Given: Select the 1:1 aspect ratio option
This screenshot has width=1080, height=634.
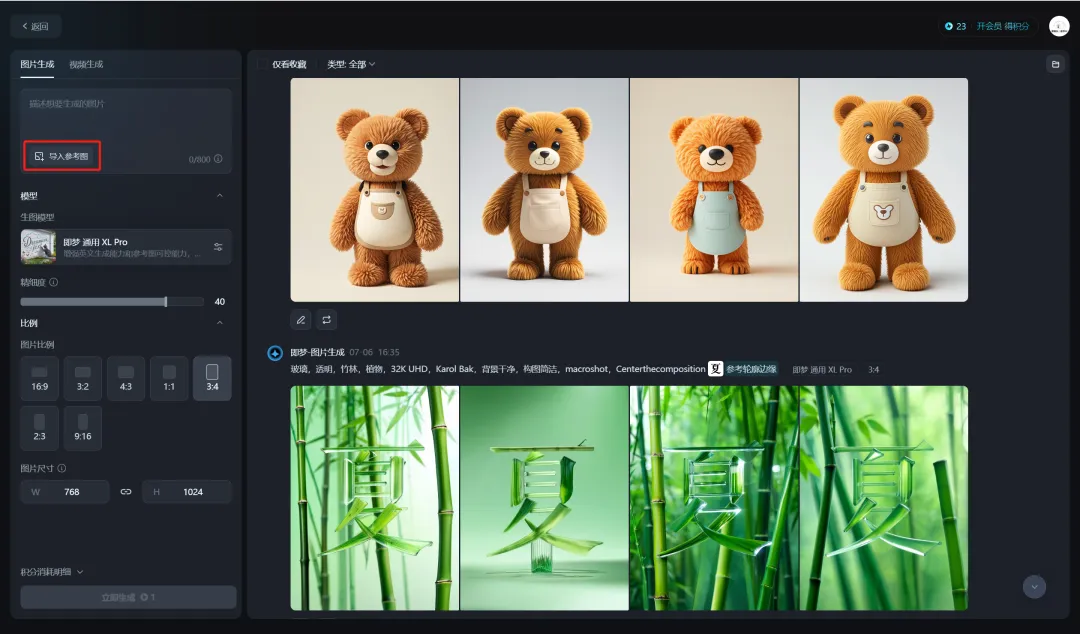Looking at the screenshot, I should click(169, 378).
